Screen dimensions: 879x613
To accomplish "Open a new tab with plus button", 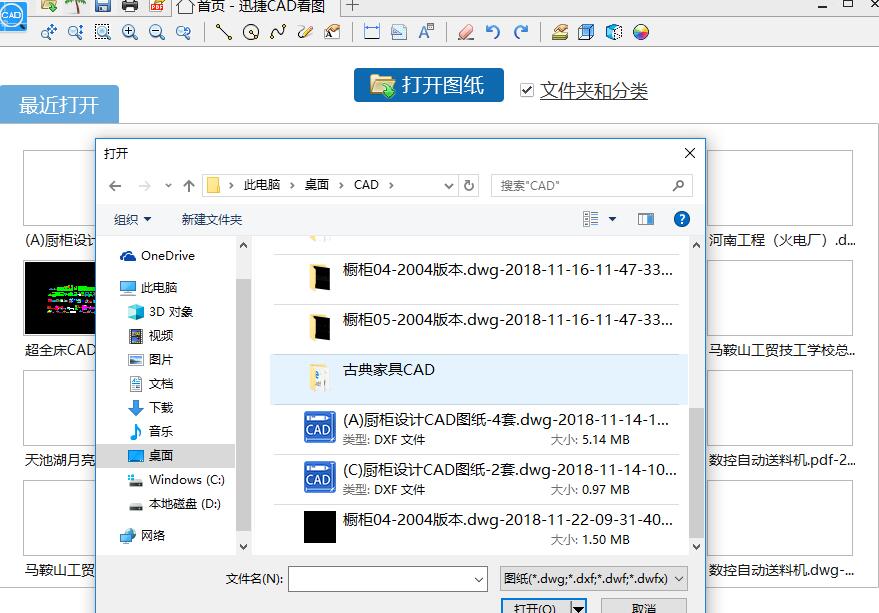I will (x=352, y=6).
